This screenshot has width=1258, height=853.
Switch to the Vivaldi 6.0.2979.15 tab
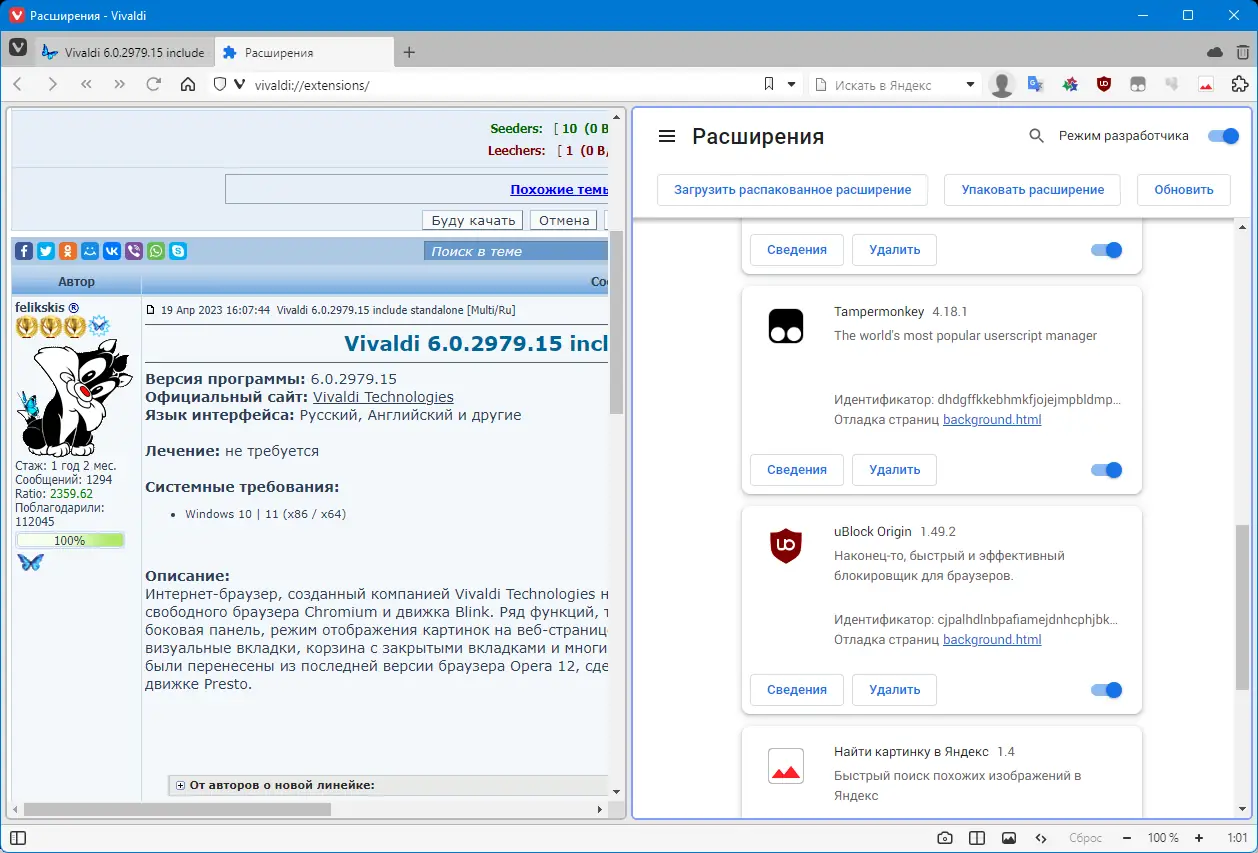pyautogui.click(x=123, y=52)
